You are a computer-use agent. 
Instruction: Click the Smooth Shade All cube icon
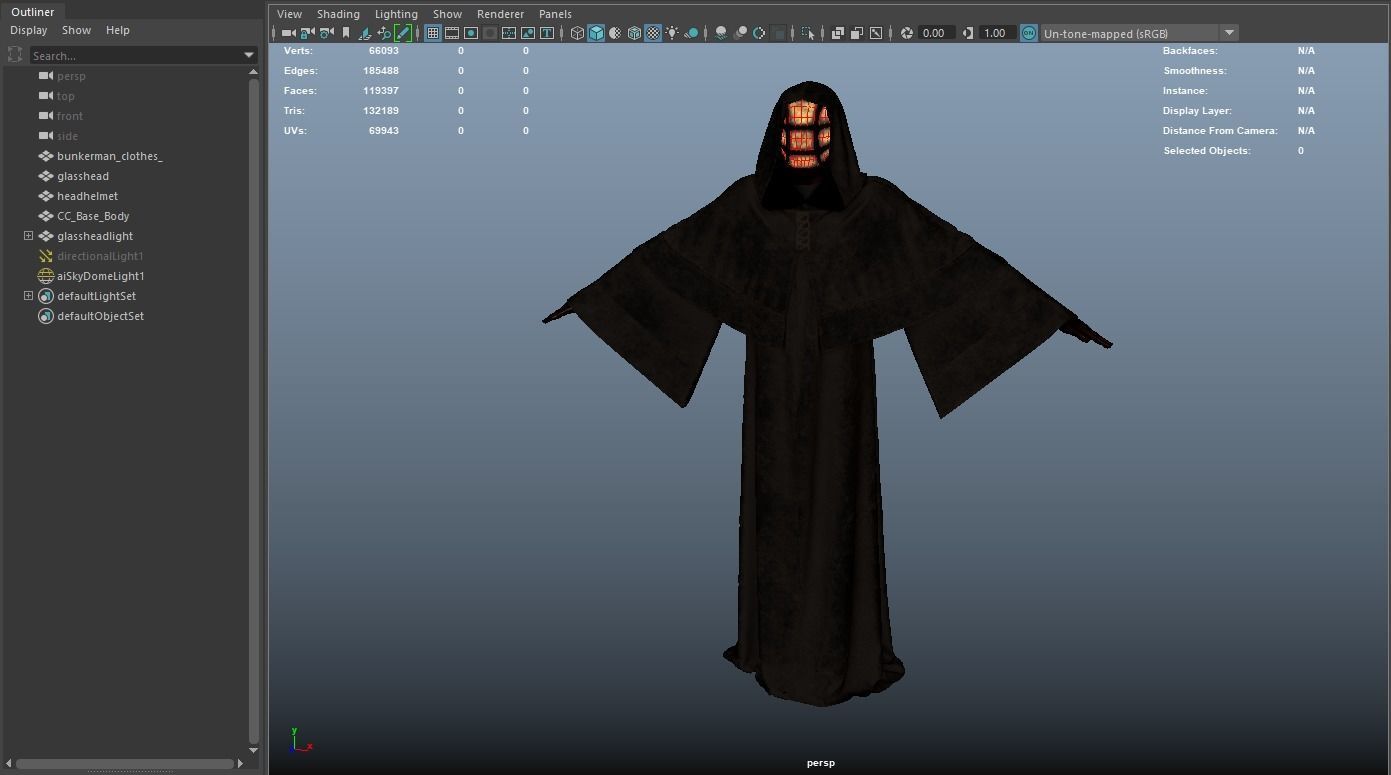[x=596, y=33]
